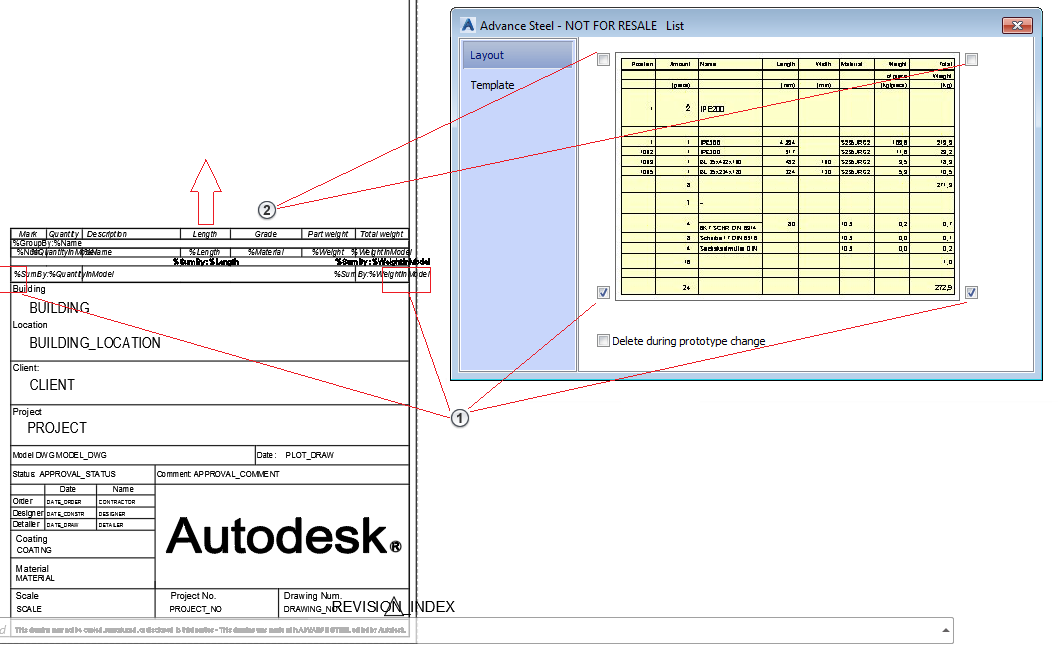Image resolution: width=1062 pixels, height=646 pixels.
Task: Click the PLOT_DRAW date field
Action: [310, 455]
